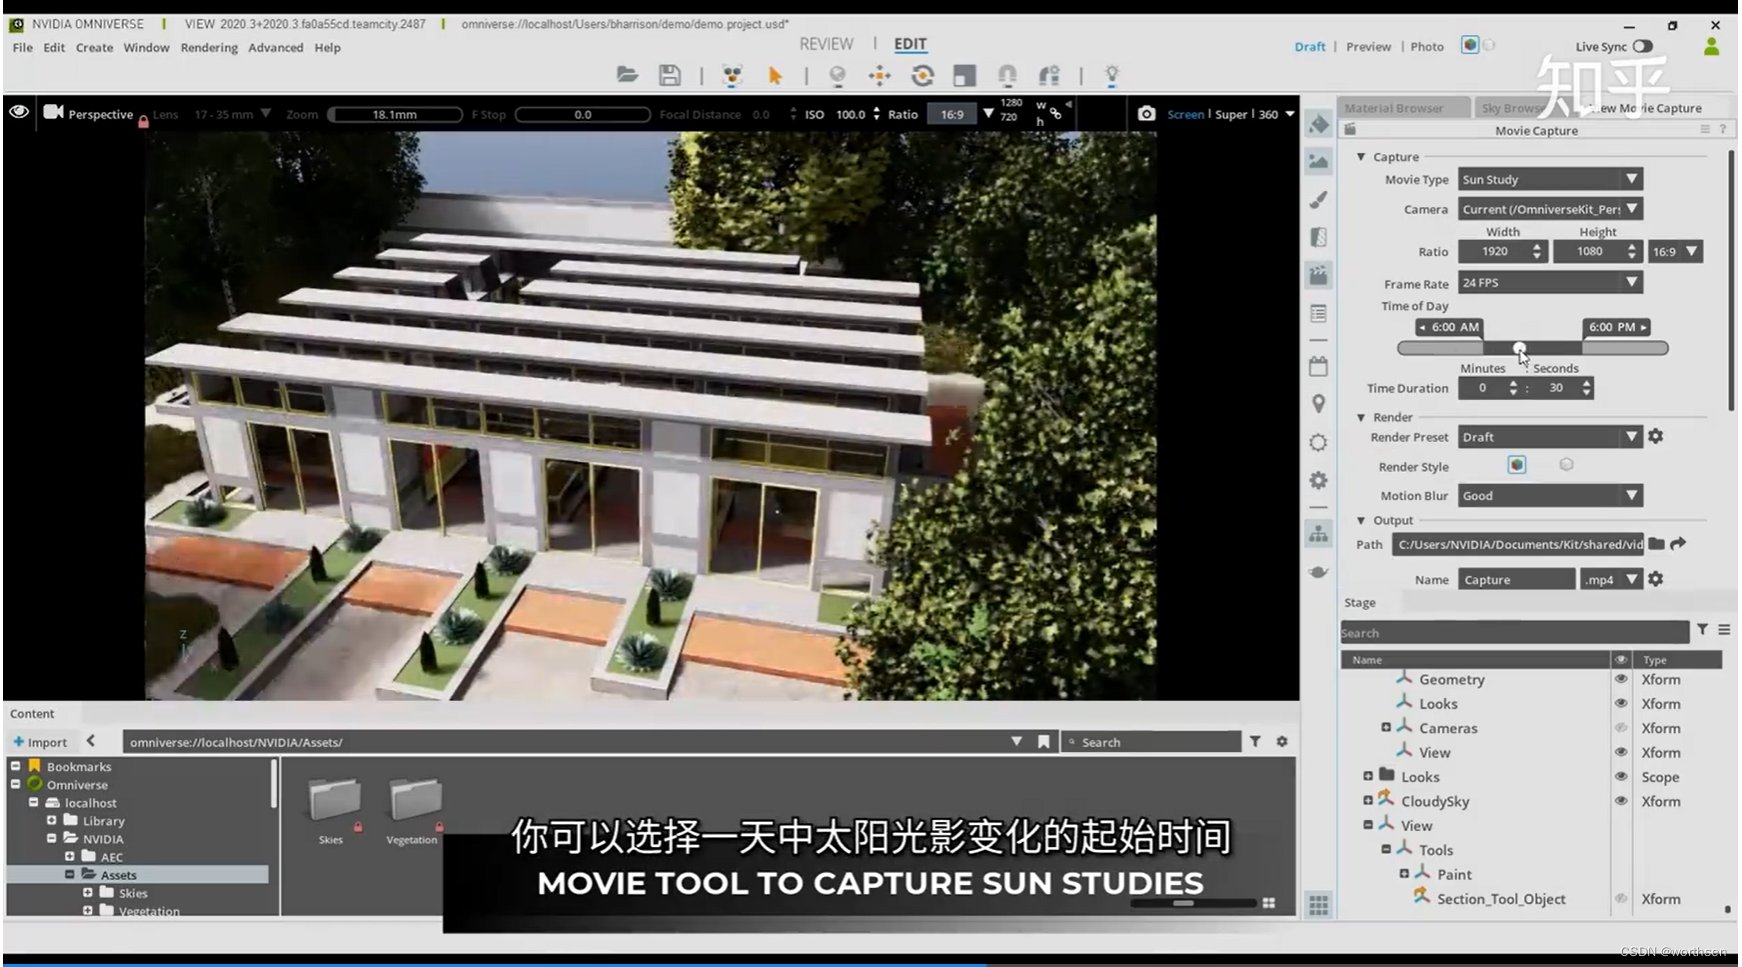Toggle visibility of Cameras item
The image size is (1742, 967).
tap(1621, 728)
